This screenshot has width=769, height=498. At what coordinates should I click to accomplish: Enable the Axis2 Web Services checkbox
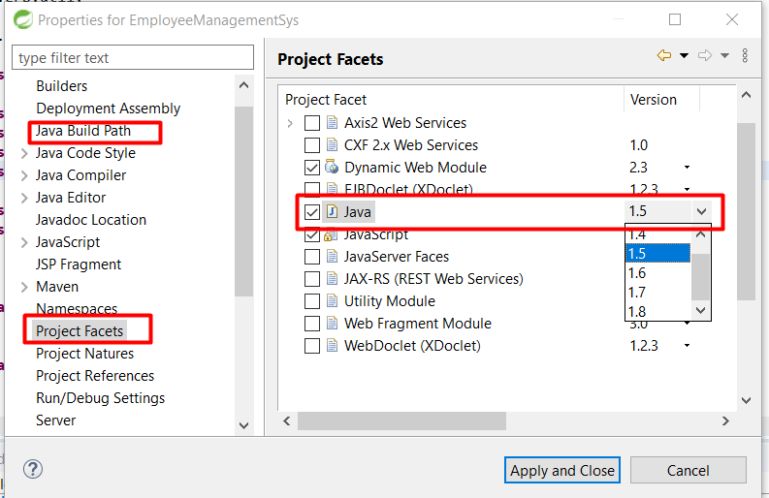pos(312,123)
